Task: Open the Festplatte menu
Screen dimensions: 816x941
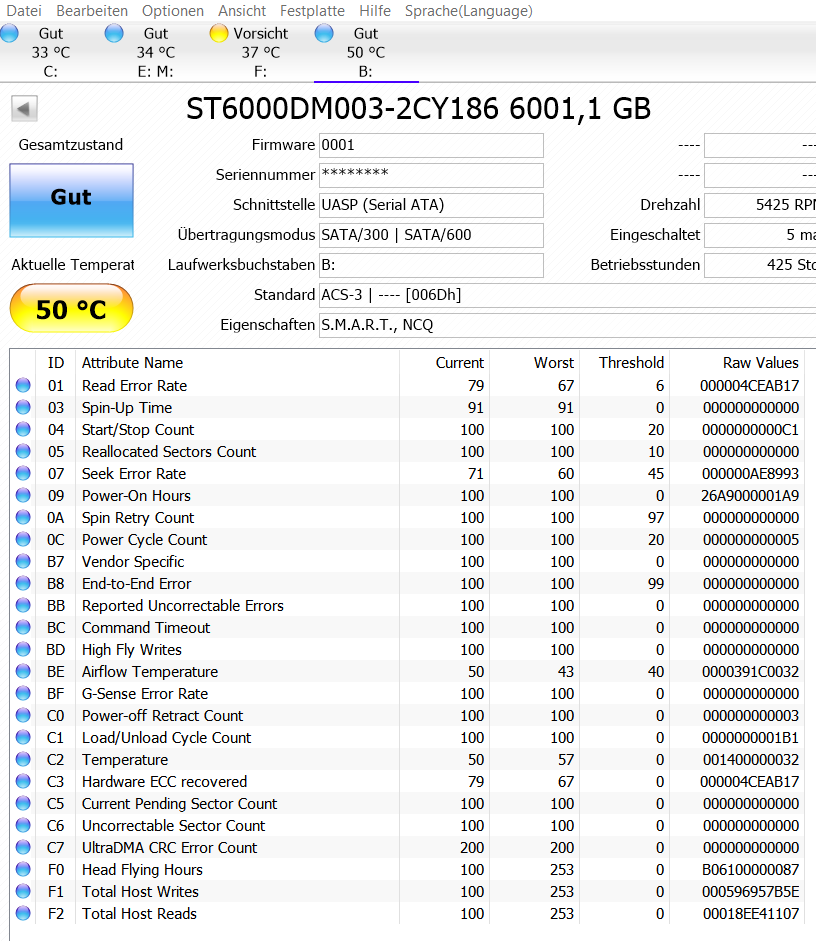Action: 312,11
